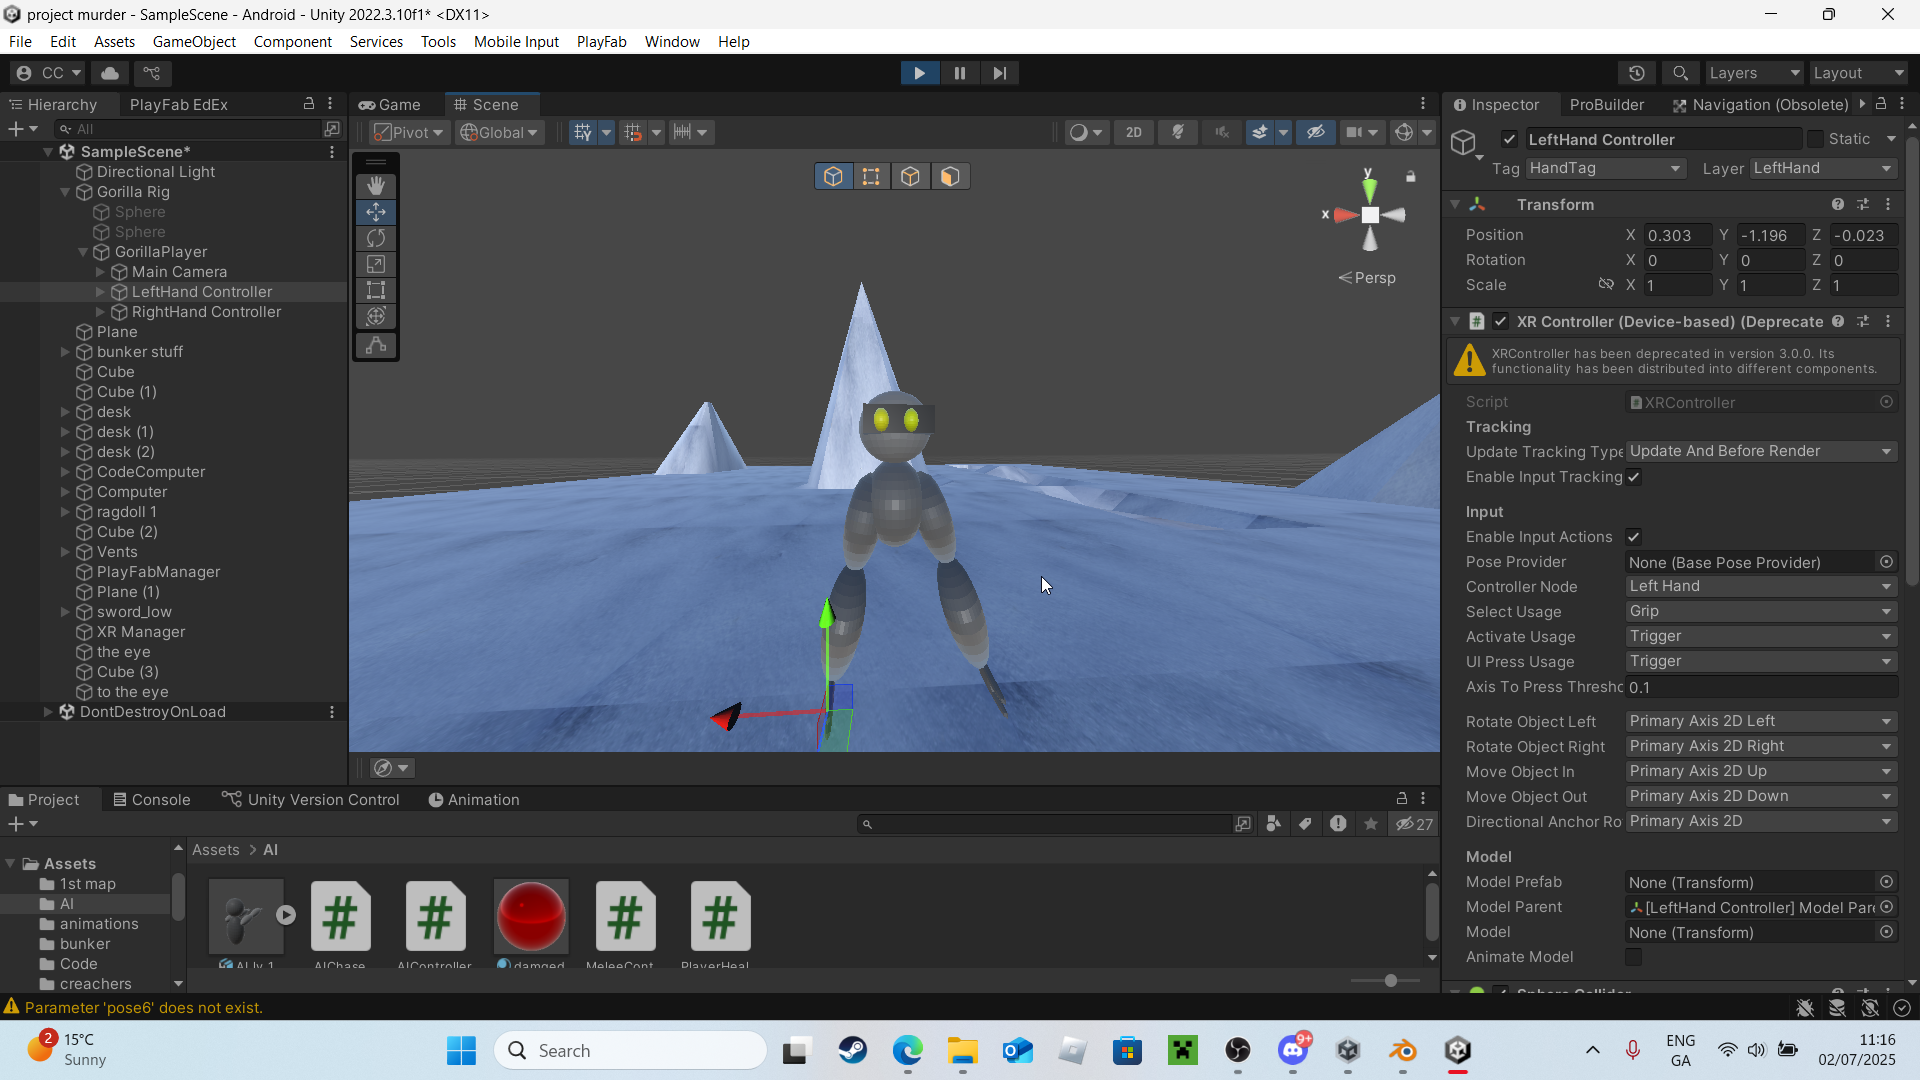
Task: Expand the bunker stuff hierarchy item
Action: tap(65, 352)
